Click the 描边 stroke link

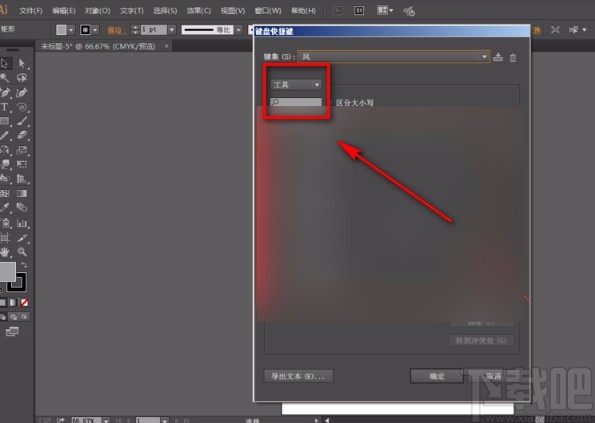click(x=115, y=30)
